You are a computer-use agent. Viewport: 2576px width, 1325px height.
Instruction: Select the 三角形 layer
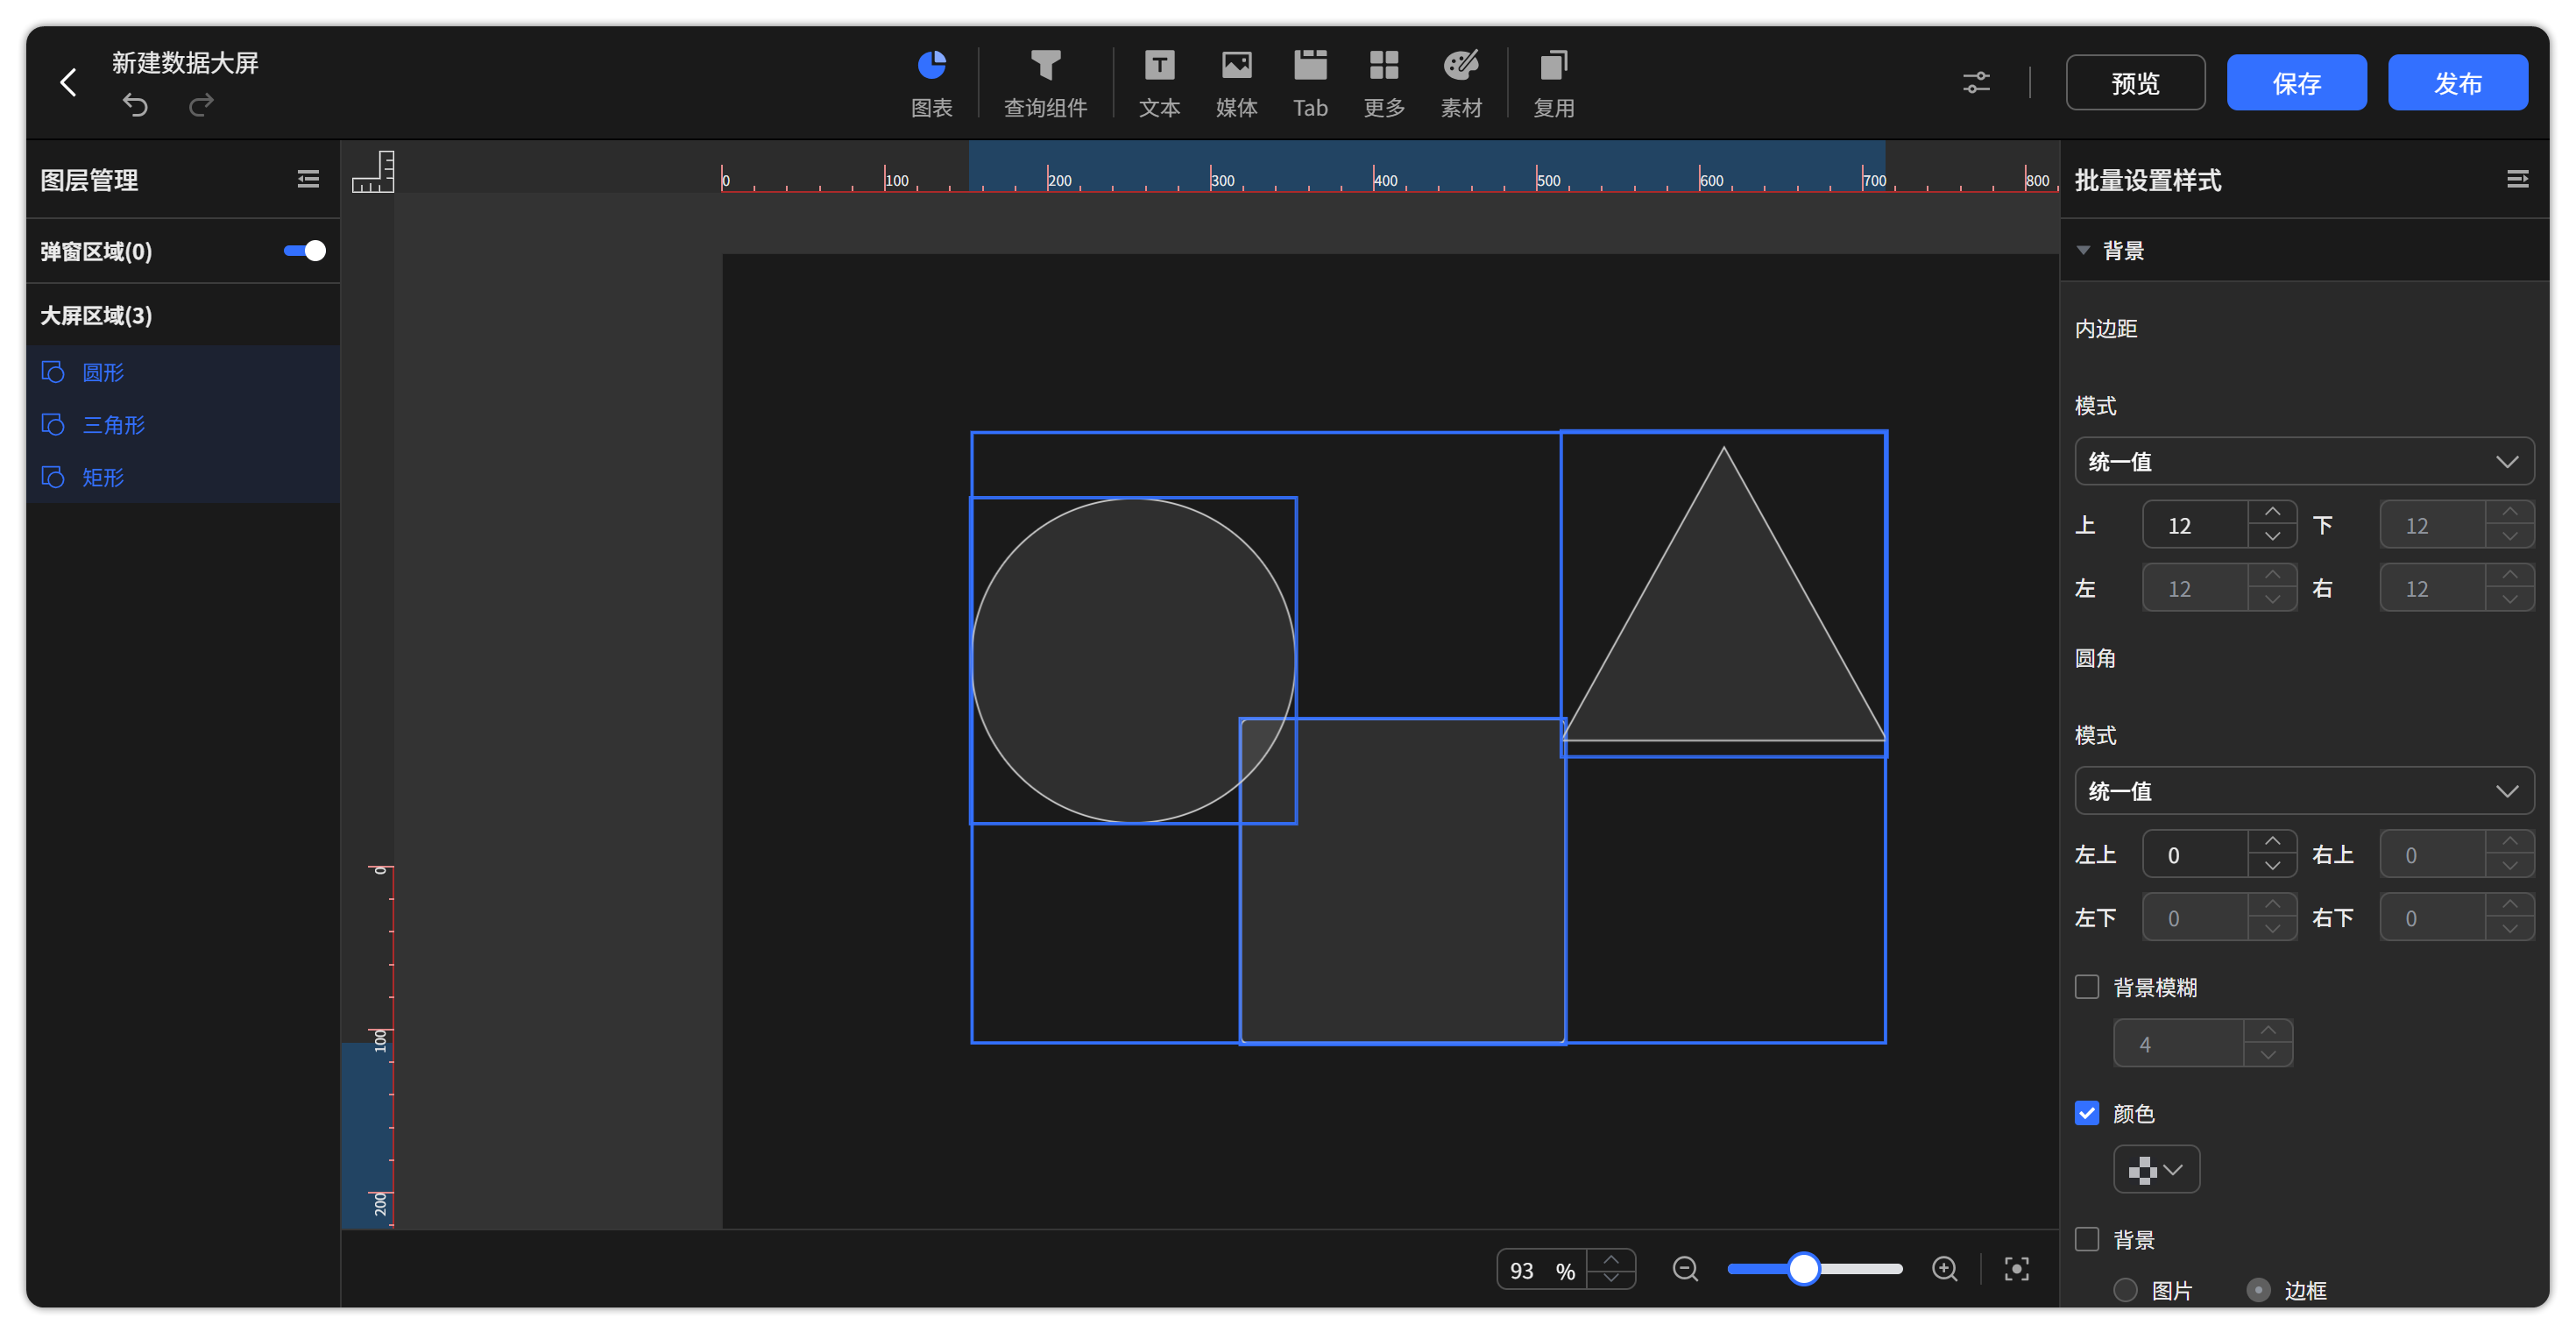point(183,424)
